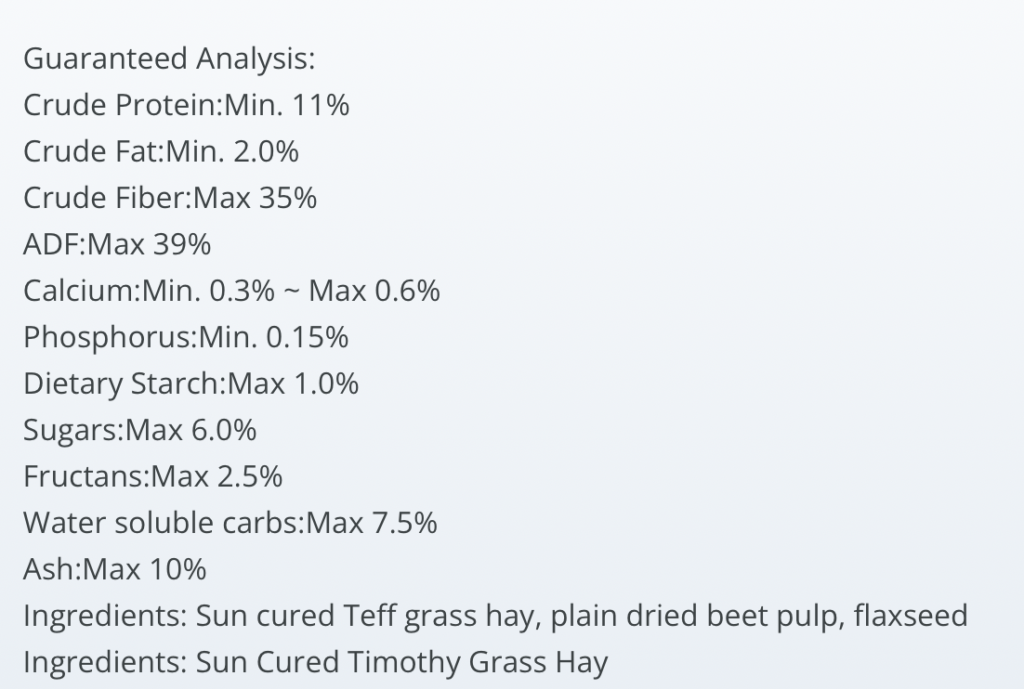
Task: Select the Fructans Max 2.5% line
Action: (153, 477)
